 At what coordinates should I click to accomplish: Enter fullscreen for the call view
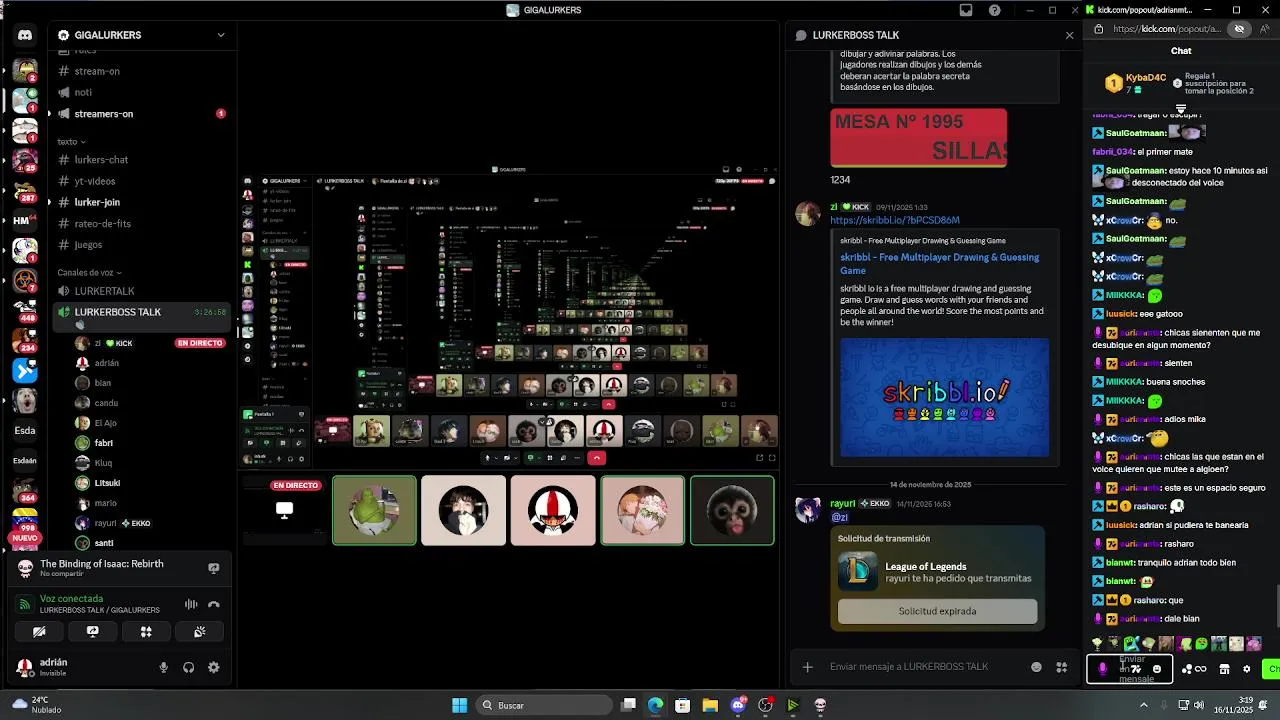[x=771, y=458]
